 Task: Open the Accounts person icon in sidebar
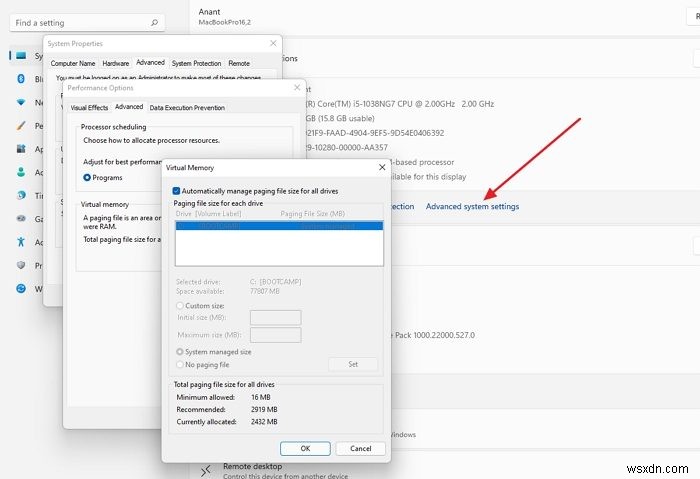pos(21,172)
